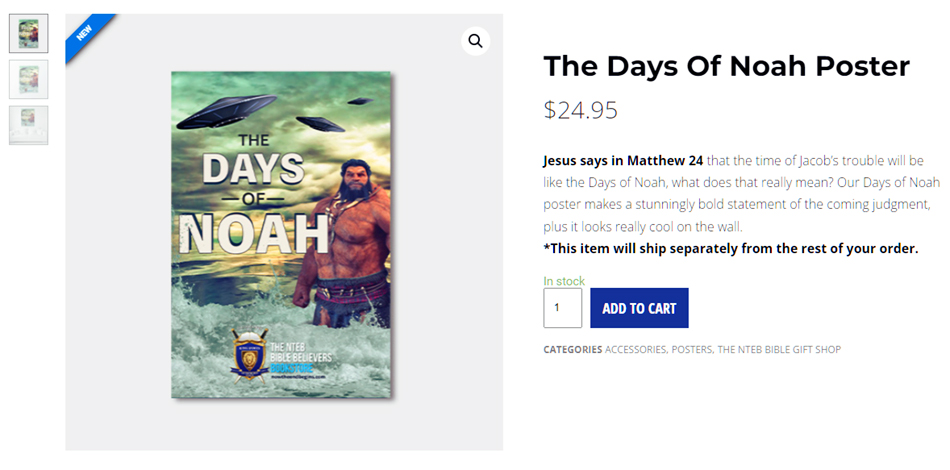Click the green In stock label
950x470 pixels.
click(x=564, y=281)
